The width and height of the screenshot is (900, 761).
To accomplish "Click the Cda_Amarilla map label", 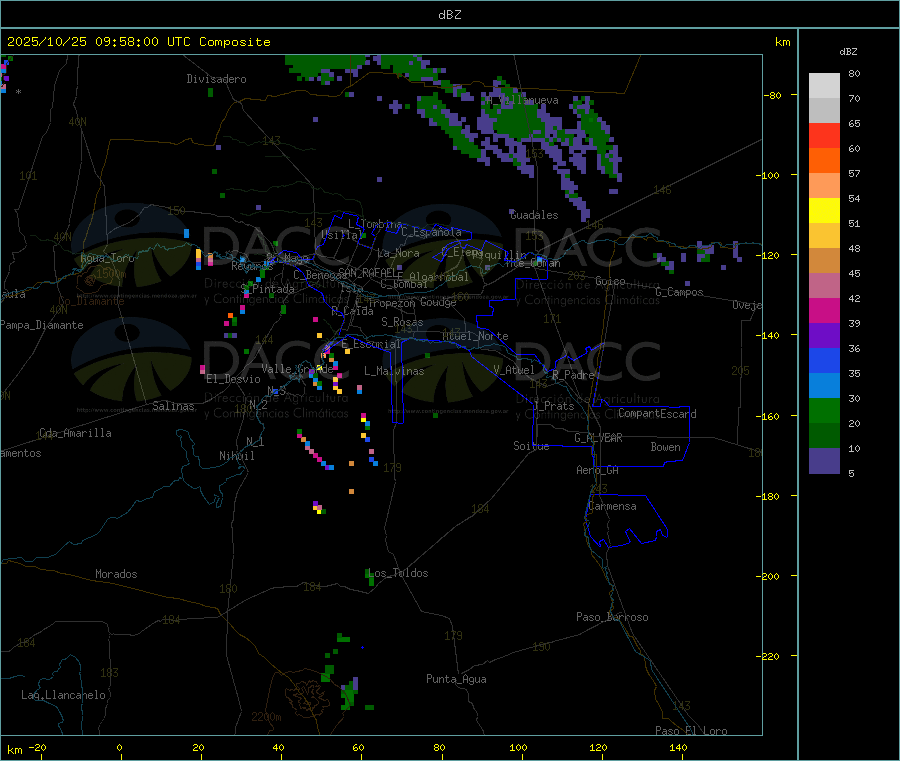I will pyautogui.click(x=75, y=433).
